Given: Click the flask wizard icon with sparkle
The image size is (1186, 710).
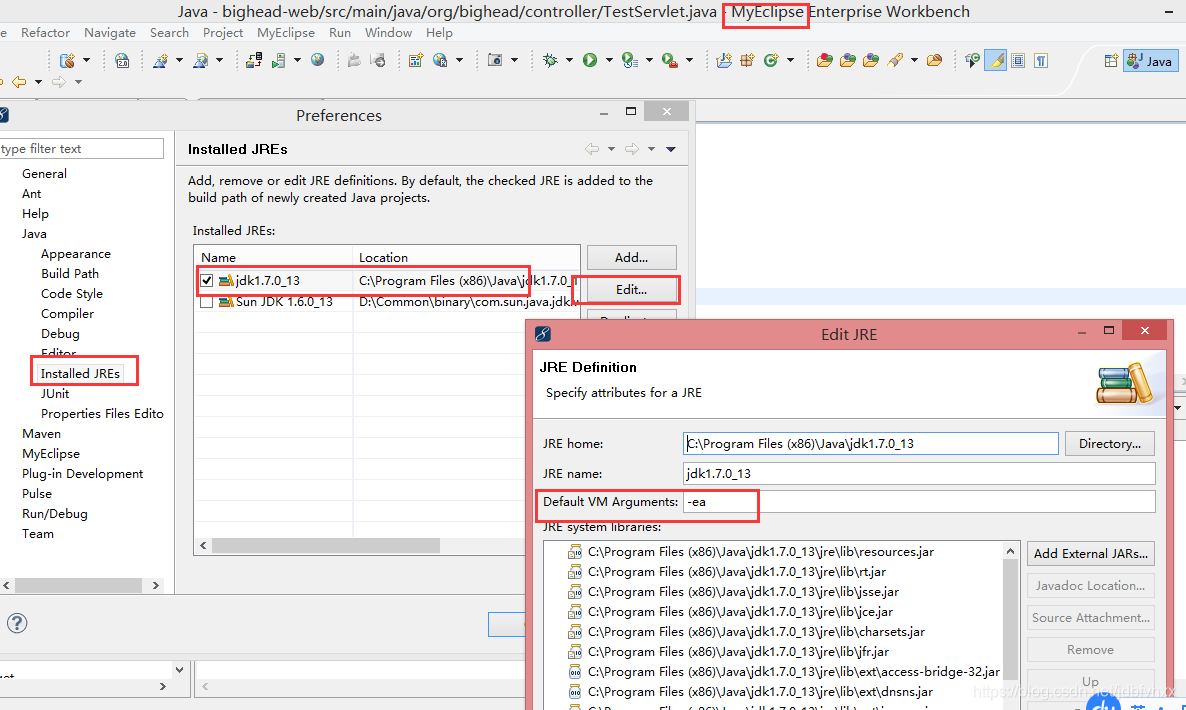Looking at the screenshot, I should tap(160, 60).
